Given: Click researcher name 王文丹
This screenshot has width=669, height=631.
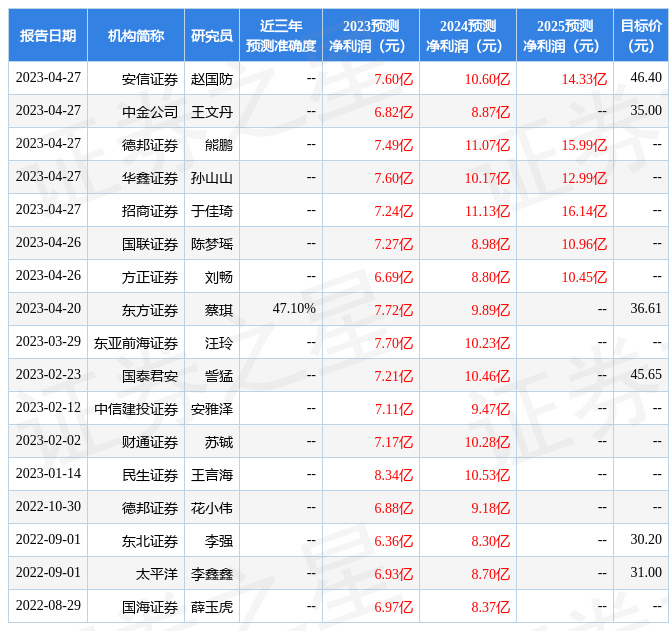Looking at the screenshot, I should click(x=212, y=112).
